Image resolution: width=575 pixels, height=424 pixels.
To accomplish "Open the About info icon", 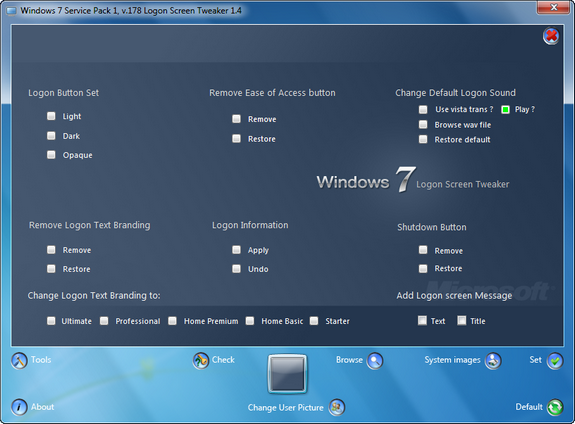I will (x=19, y=407).
